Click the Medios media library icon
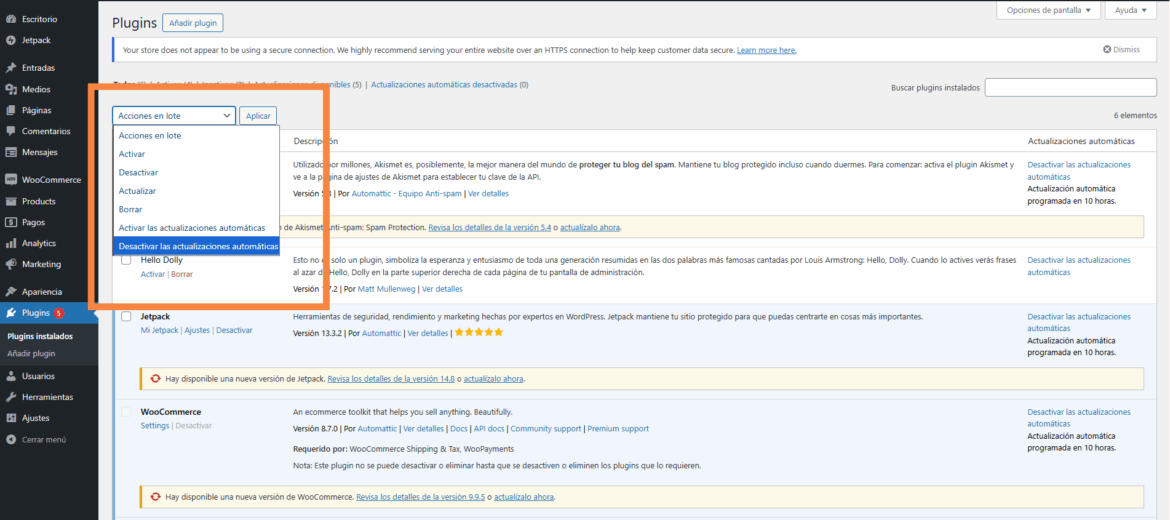Viewport: 1170px width, 520px height. 10,89
